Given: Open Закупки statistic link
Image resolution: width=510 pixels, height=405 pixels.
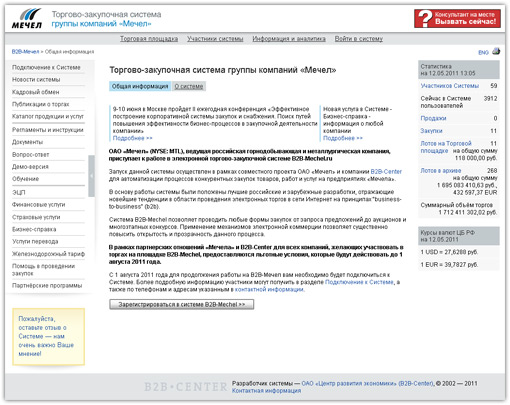Looking at the screenshot, I should pos(431,131).
